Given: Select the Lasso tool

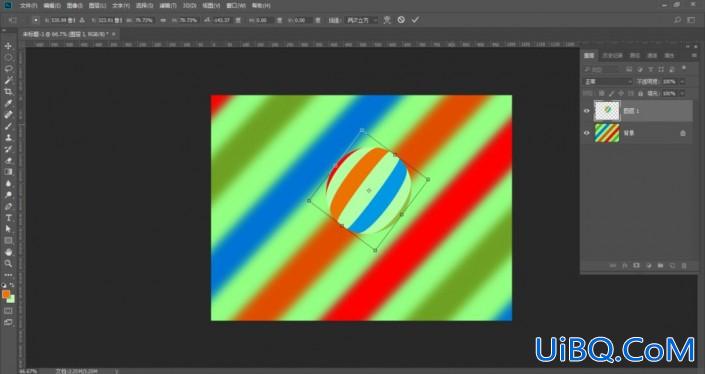Looking at the screenshot, I should pos(8,69).
